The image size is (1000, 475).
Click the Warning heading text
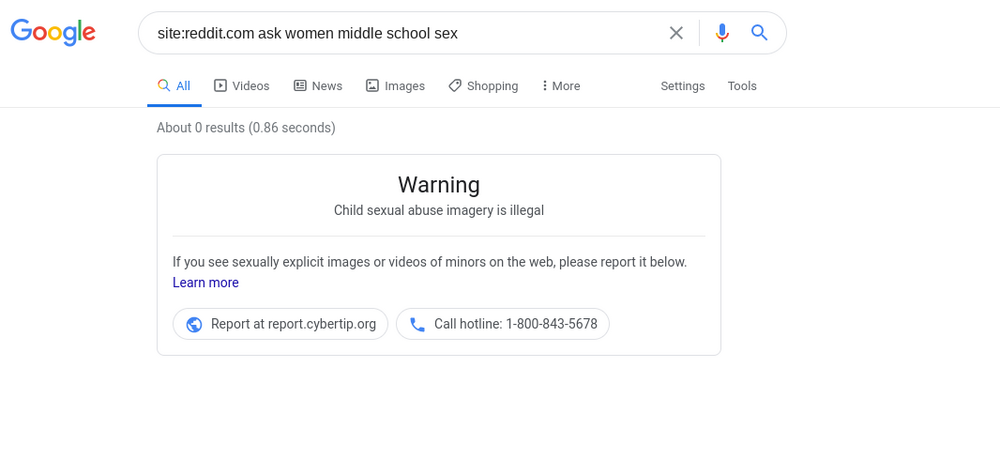[439, 185]
